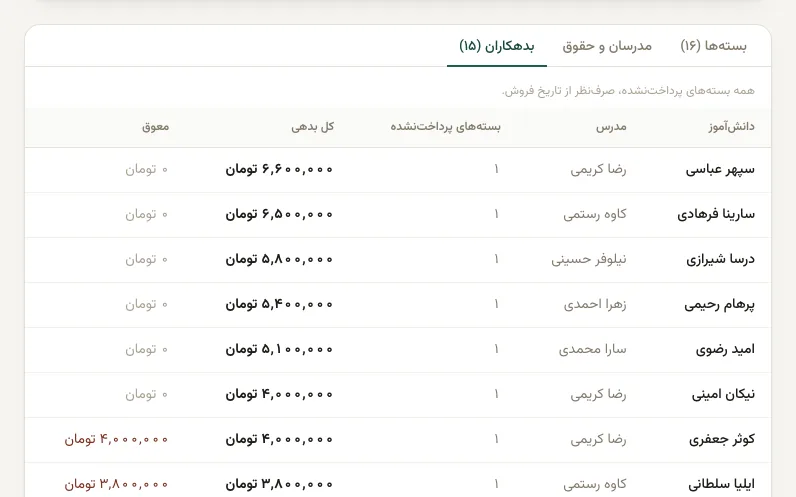
Task: Click total debt ۵,۱۰۰,۰۰۰ تومان
Action: pyautogui.click(x=279, y=350)
